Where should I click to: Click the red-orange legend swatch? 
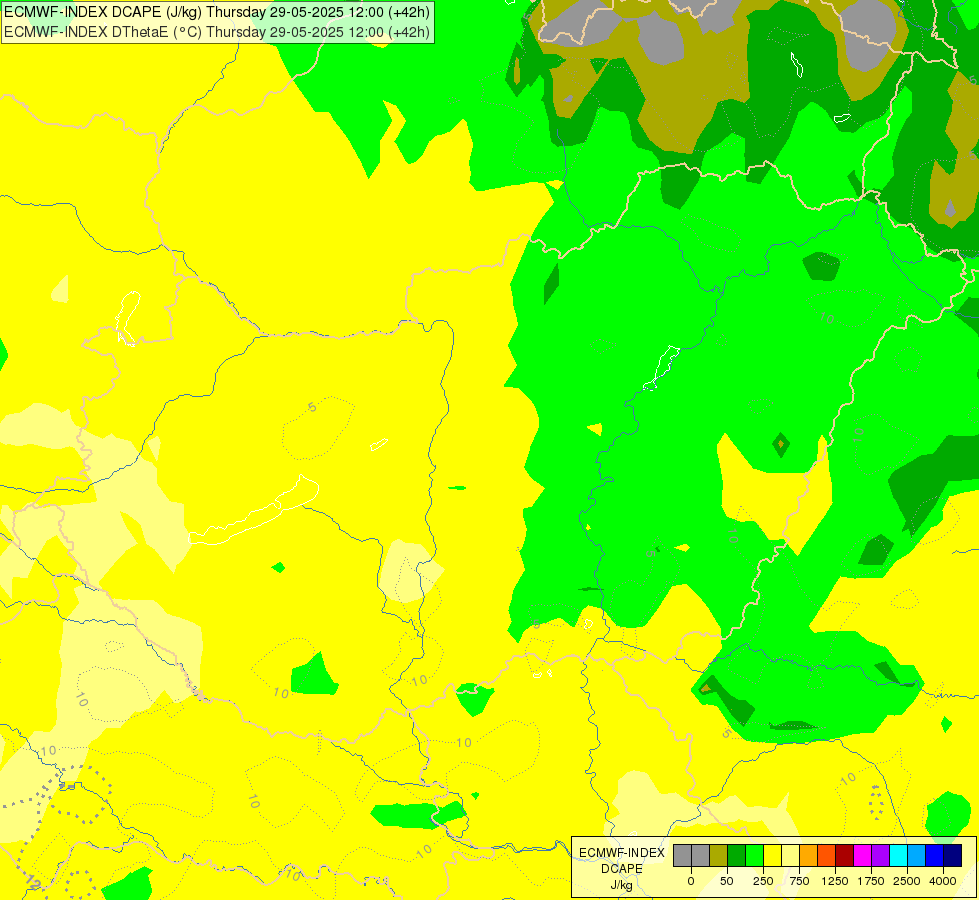pos(827,855)
